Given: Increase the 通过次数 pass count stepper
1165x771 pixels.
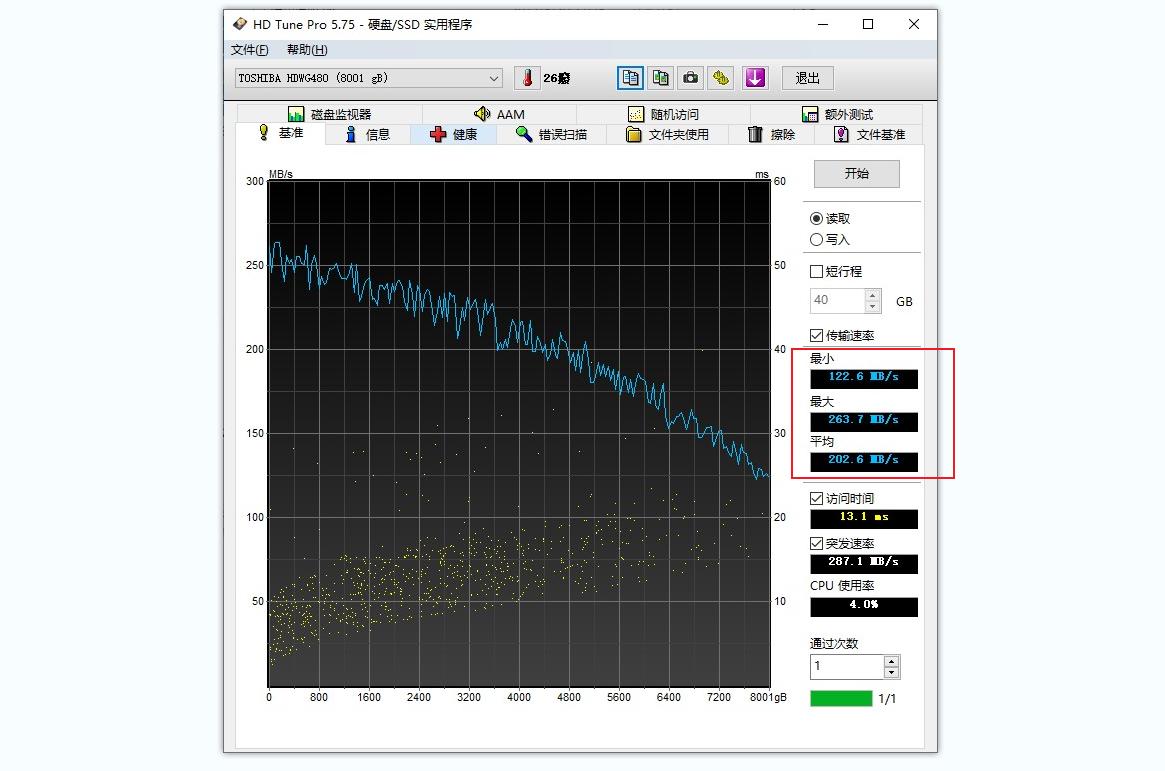Looking at the screenshot, I should pyautogui.click(x=893, y=661).
